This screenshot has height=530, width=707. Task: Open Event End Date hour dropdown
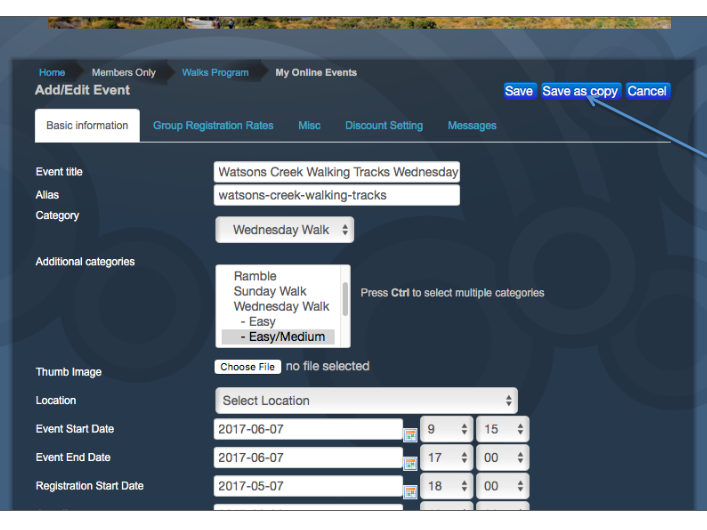tap(446, 458)
